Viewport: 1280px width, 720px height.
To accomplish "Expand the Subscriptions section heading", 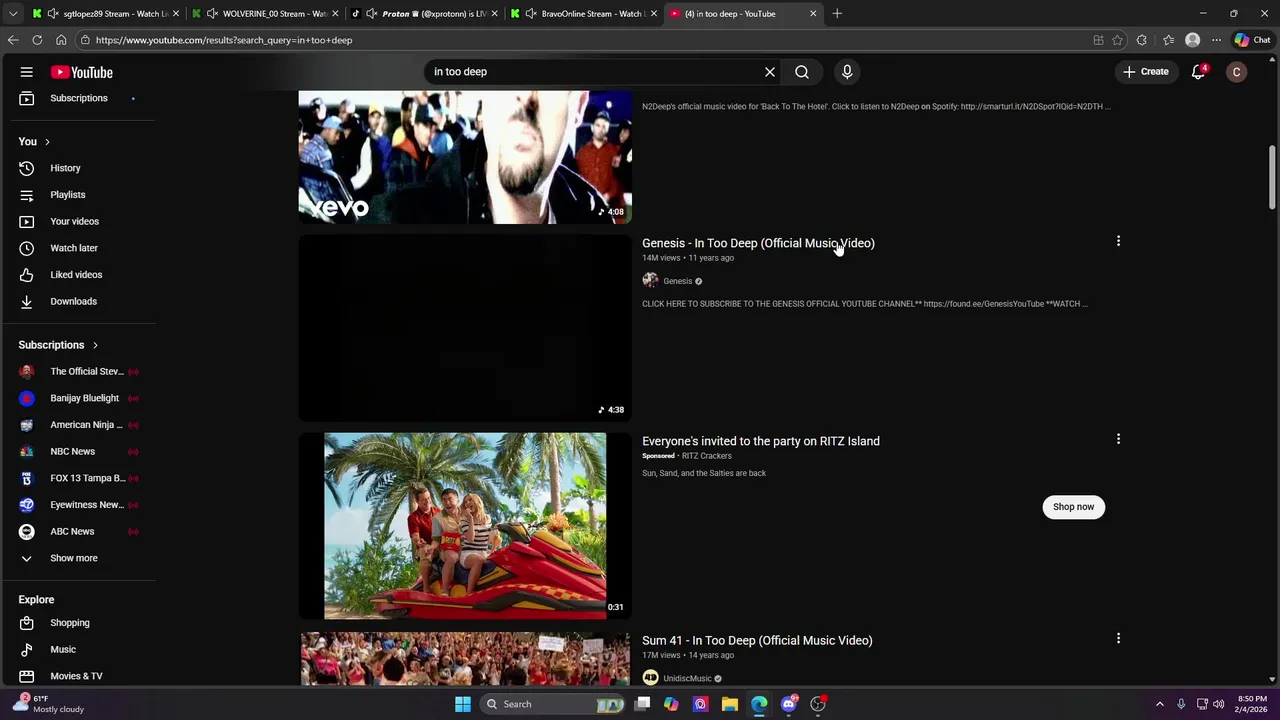I will [x=58, y=345].
